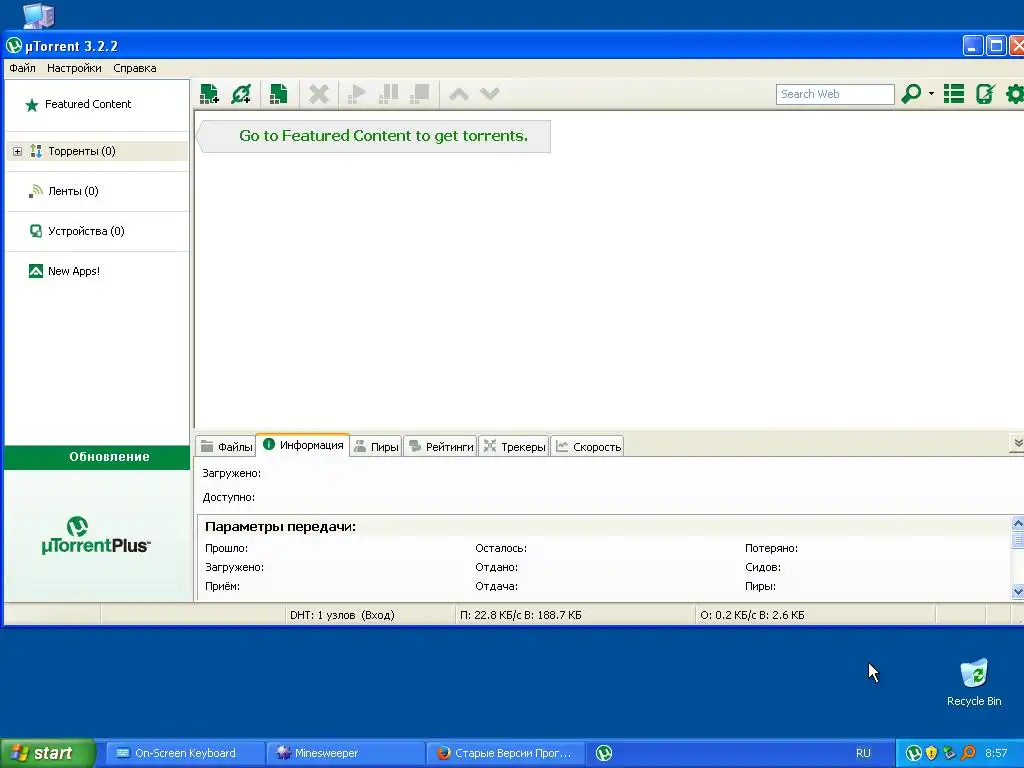Click the Go to Featured Content banner
The image size is (1024, 768).
point(374,136)
